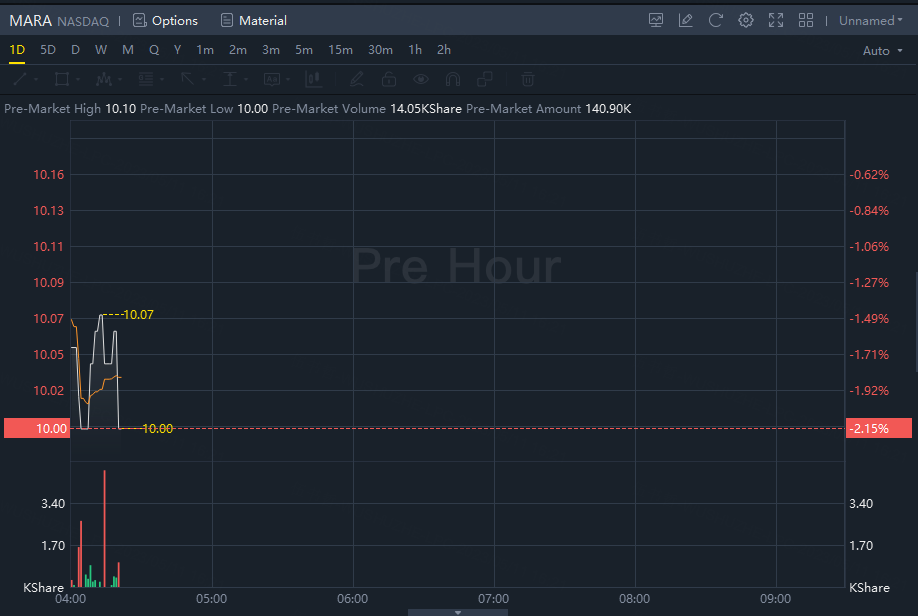Click the Pre-Market High 10.10 value

[121, 109]
